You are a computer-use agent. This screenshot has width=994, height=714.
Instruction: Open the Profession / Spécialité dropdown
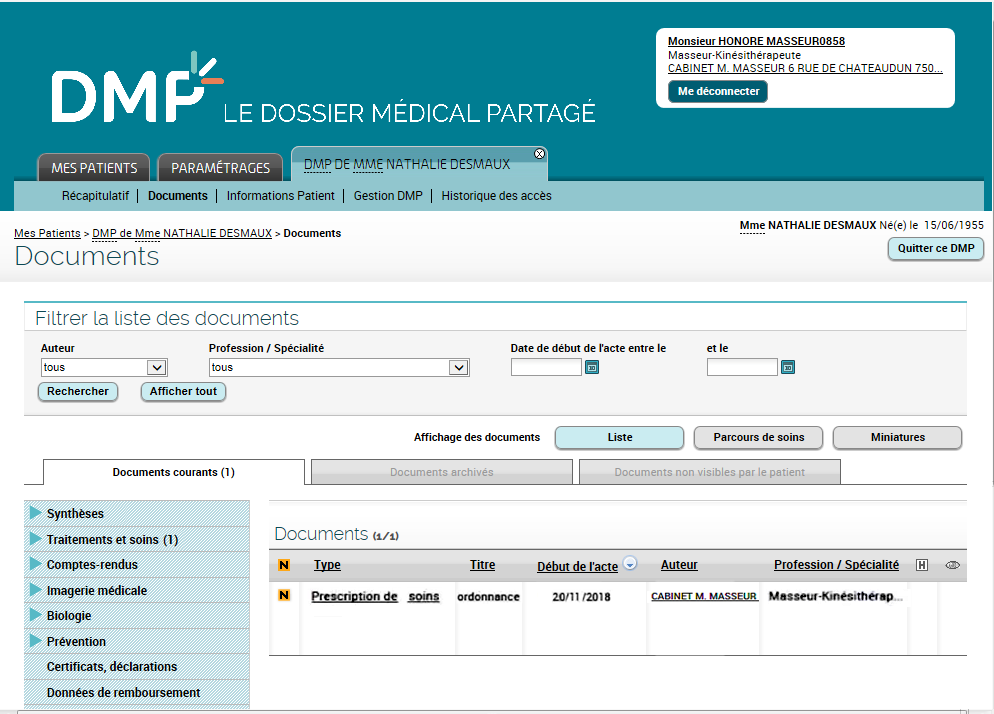pyautogui.click(x=339, y=367)
